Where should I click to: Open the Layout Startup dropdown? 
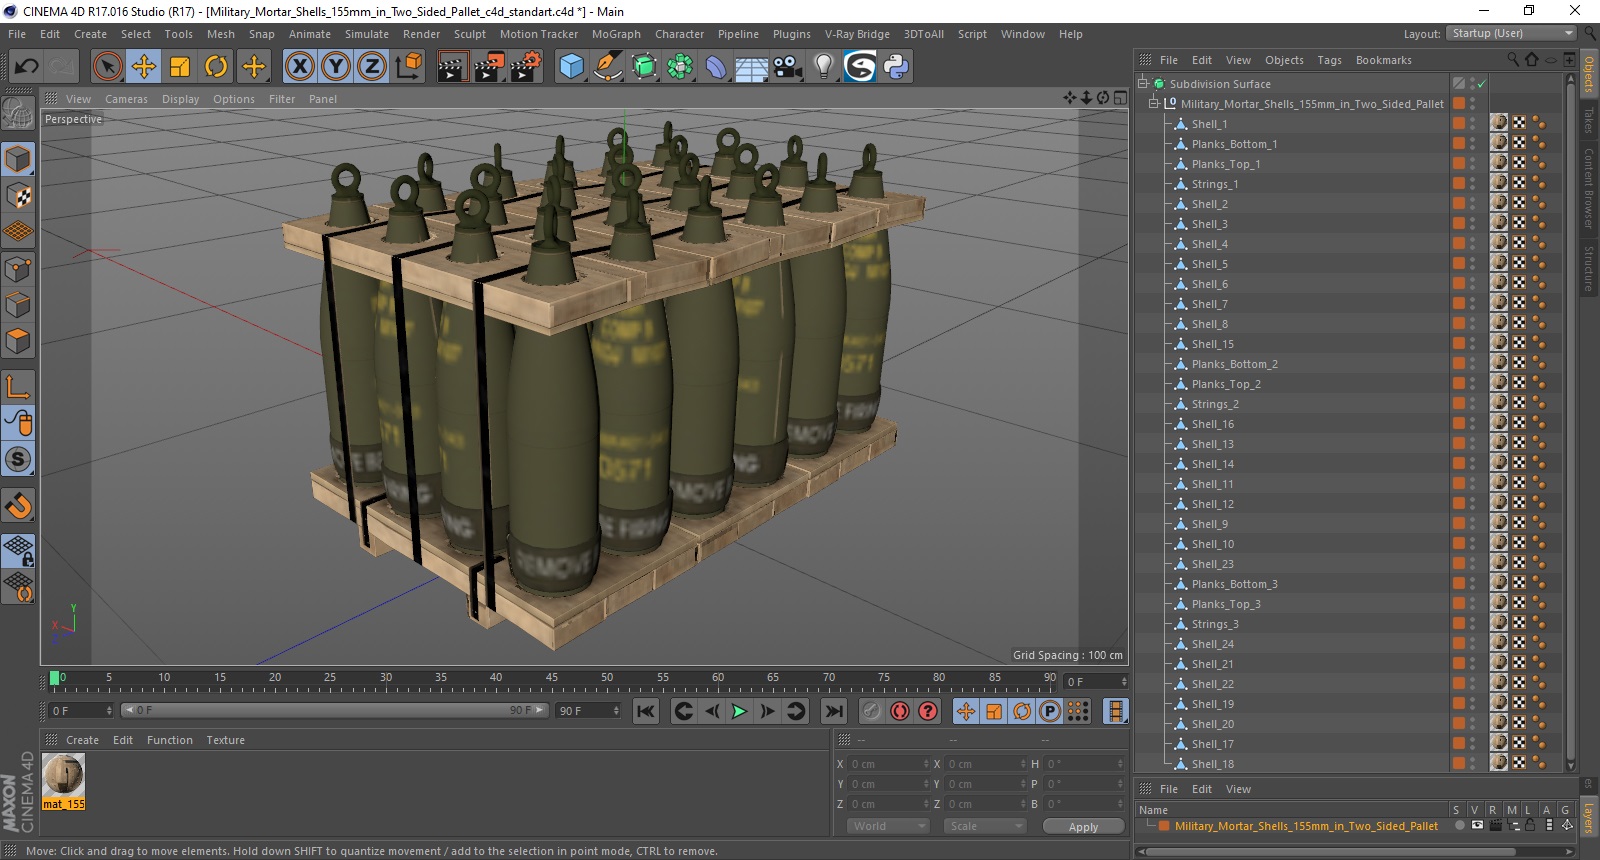click(x=1511, y=33)
